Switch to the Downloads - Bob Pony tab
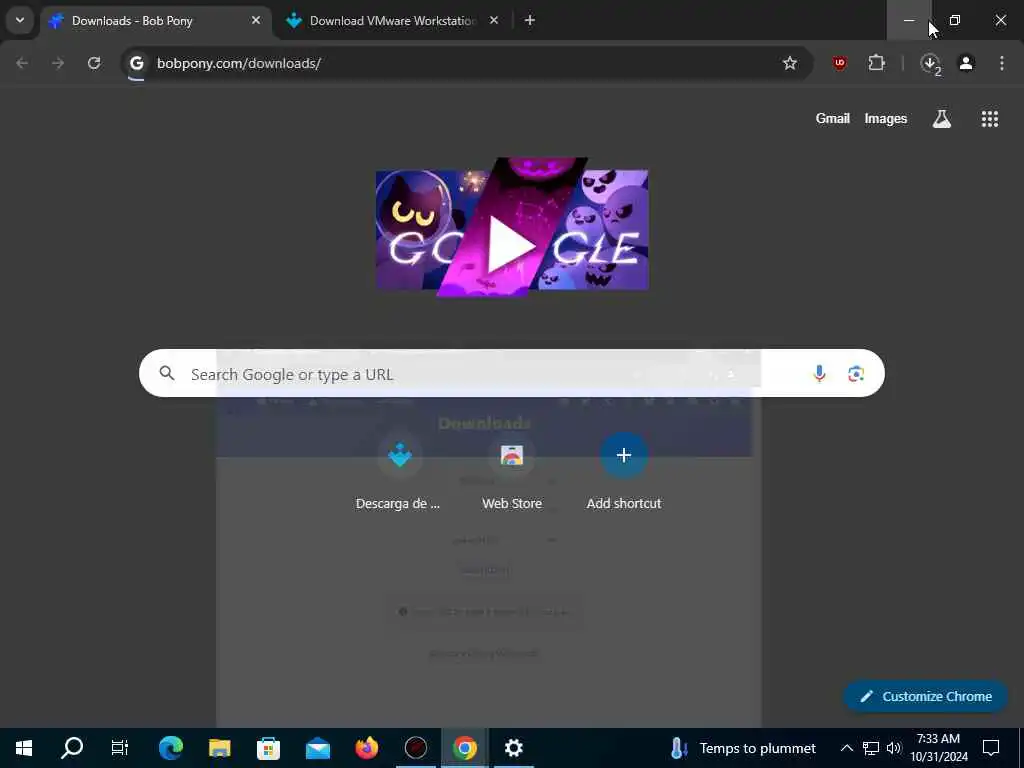Viewport: 1024px width, 768px height. (157, 21)
